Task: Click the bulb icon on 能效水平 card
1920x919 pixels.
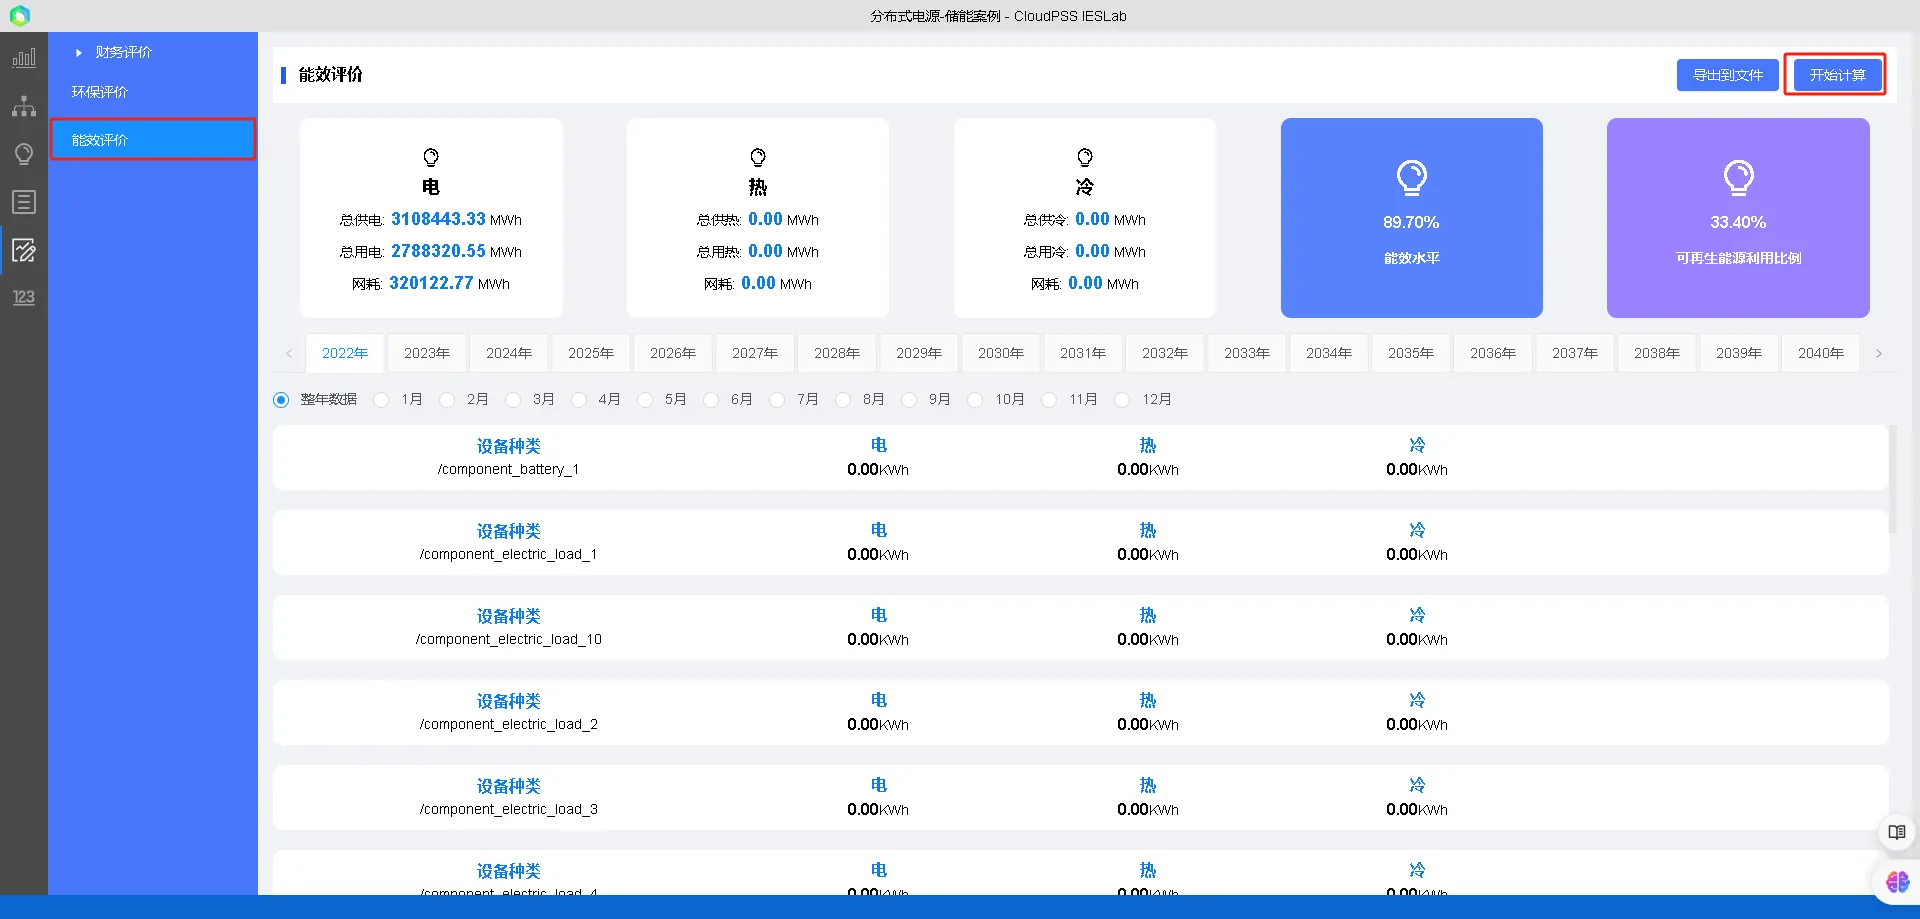Action: tap(1412, 178)
